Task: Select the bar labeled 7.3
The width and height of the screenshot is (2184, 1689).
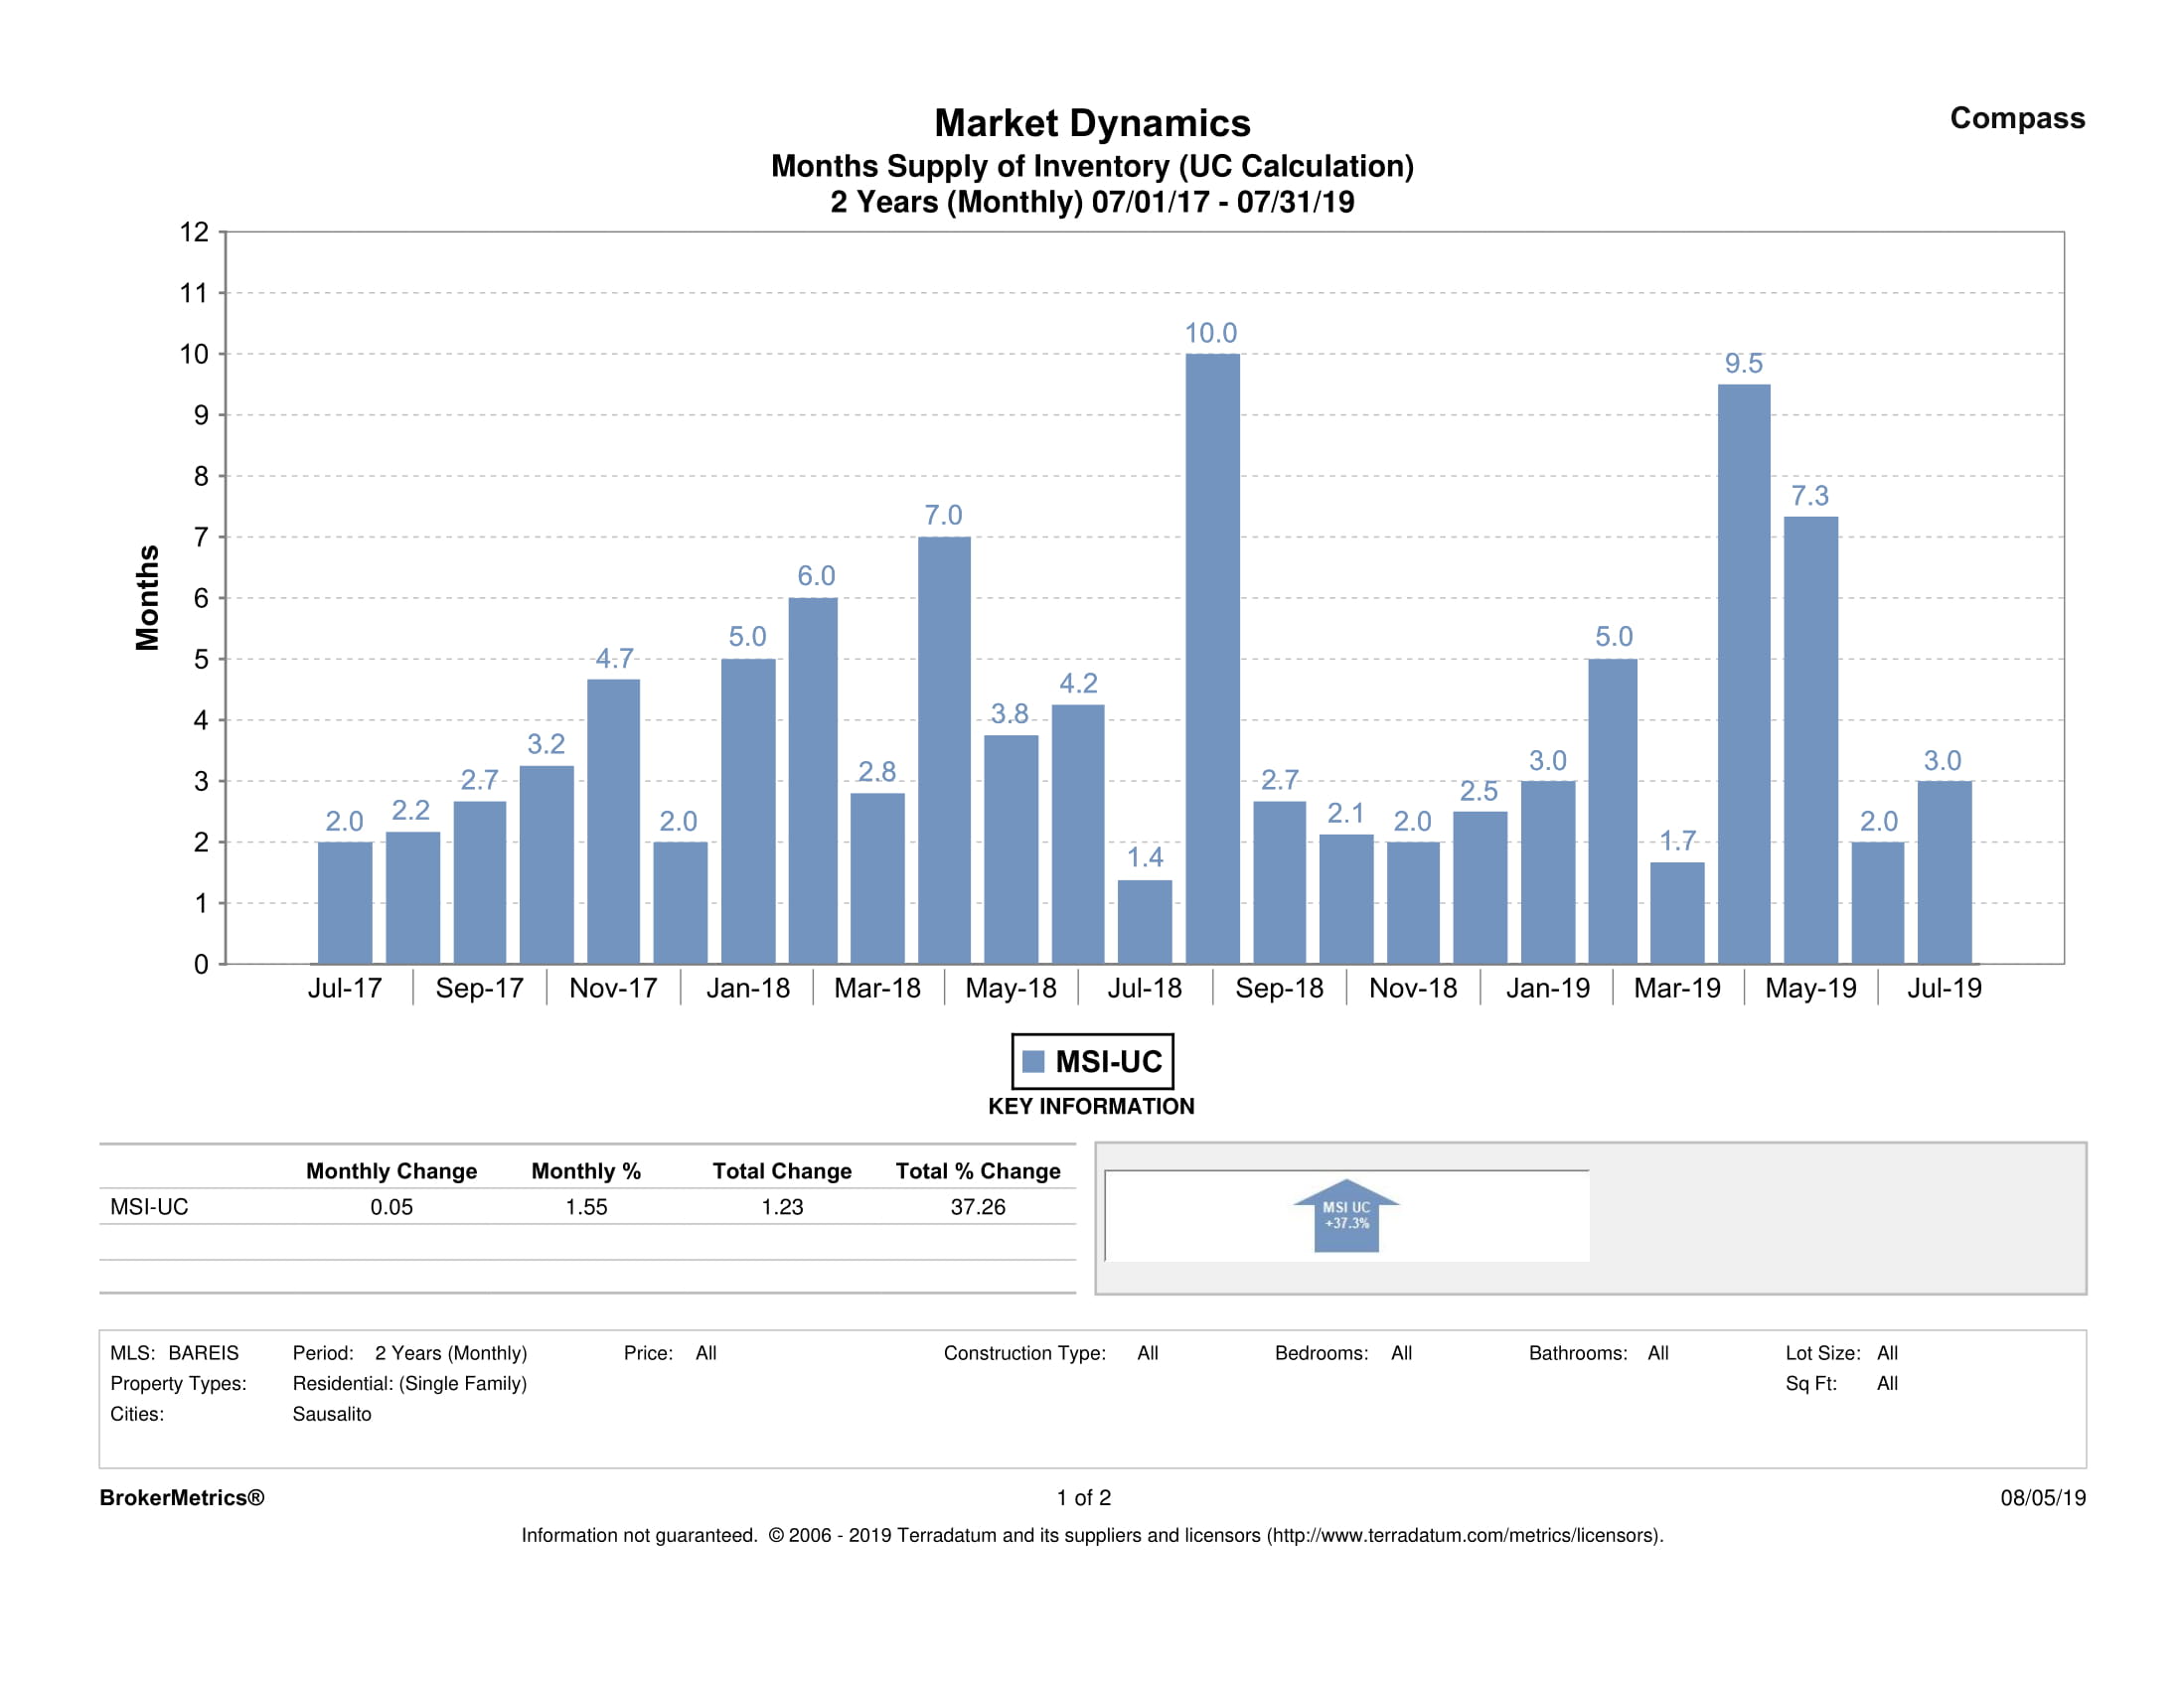Action: click(1810, 740)
